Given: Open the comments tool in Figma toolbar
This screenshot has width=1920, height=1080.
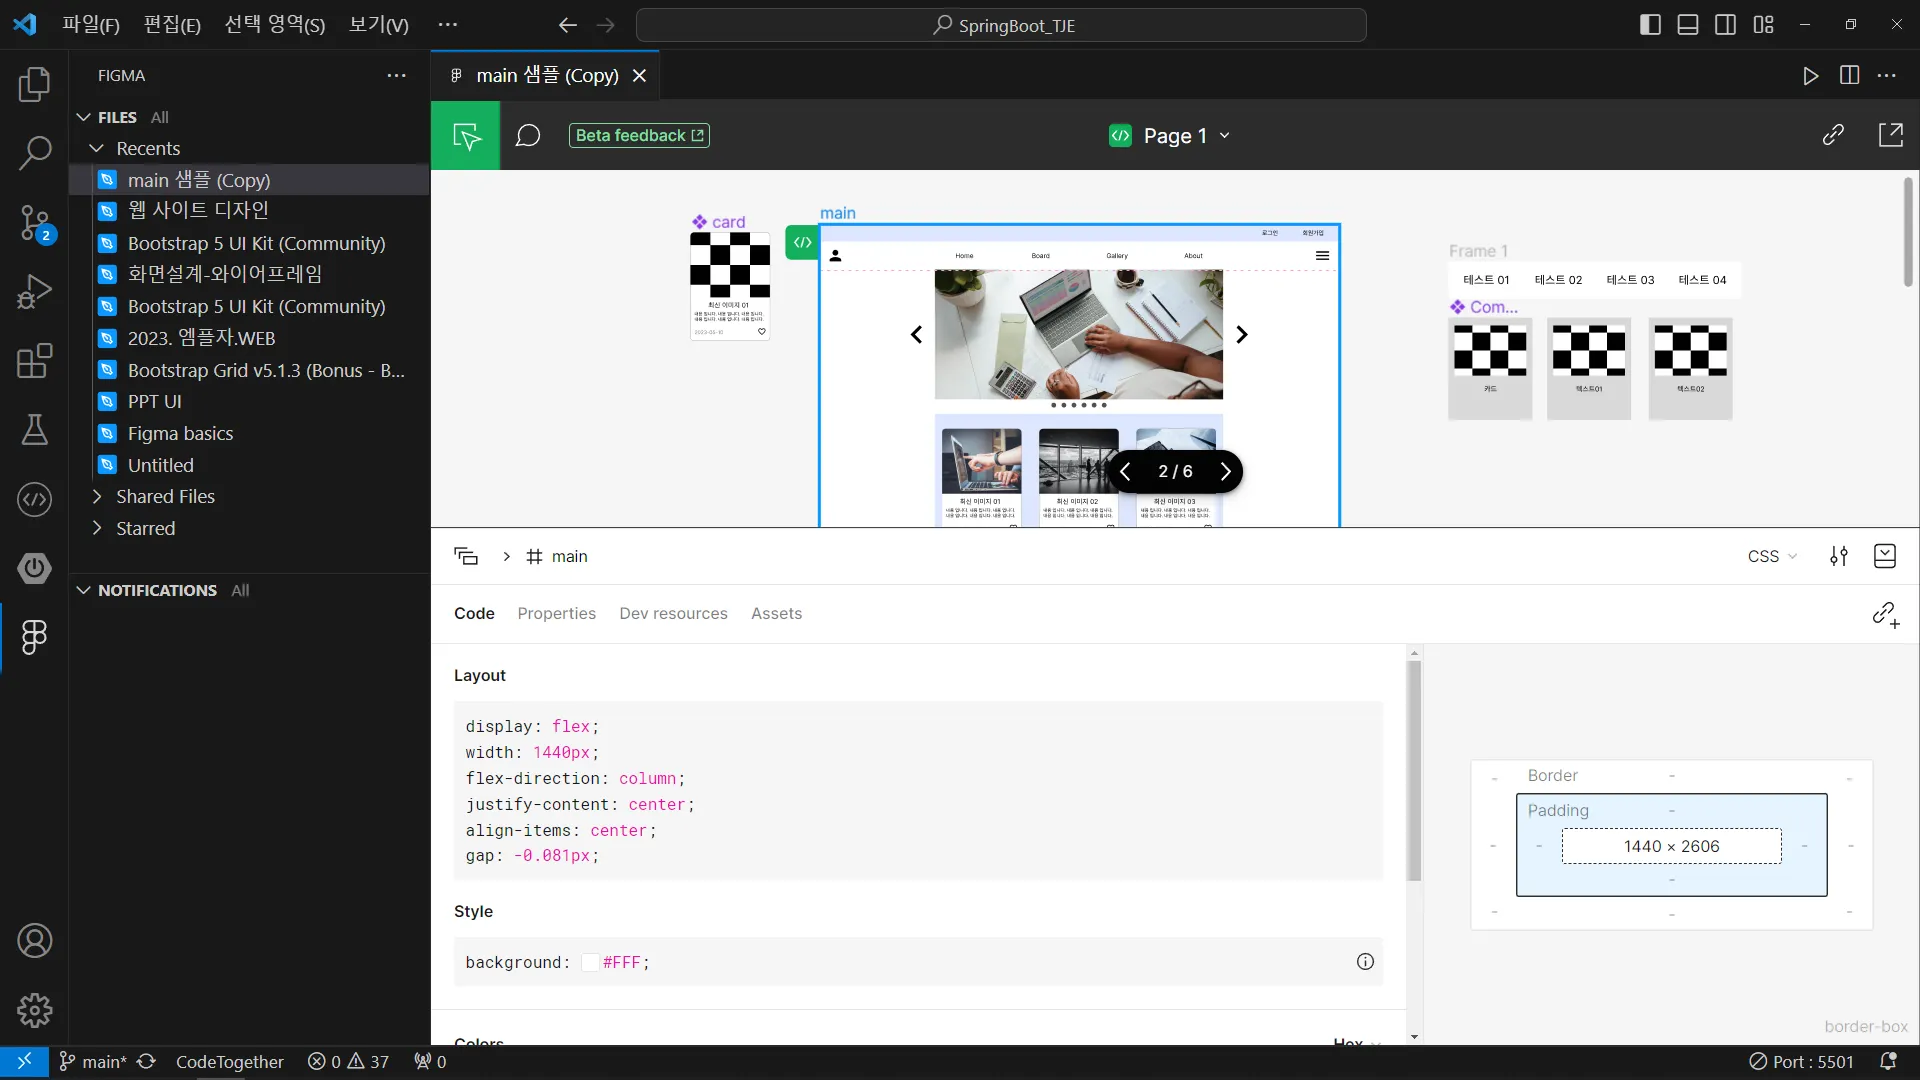Looking at the screenshot, I should point(528,135).
